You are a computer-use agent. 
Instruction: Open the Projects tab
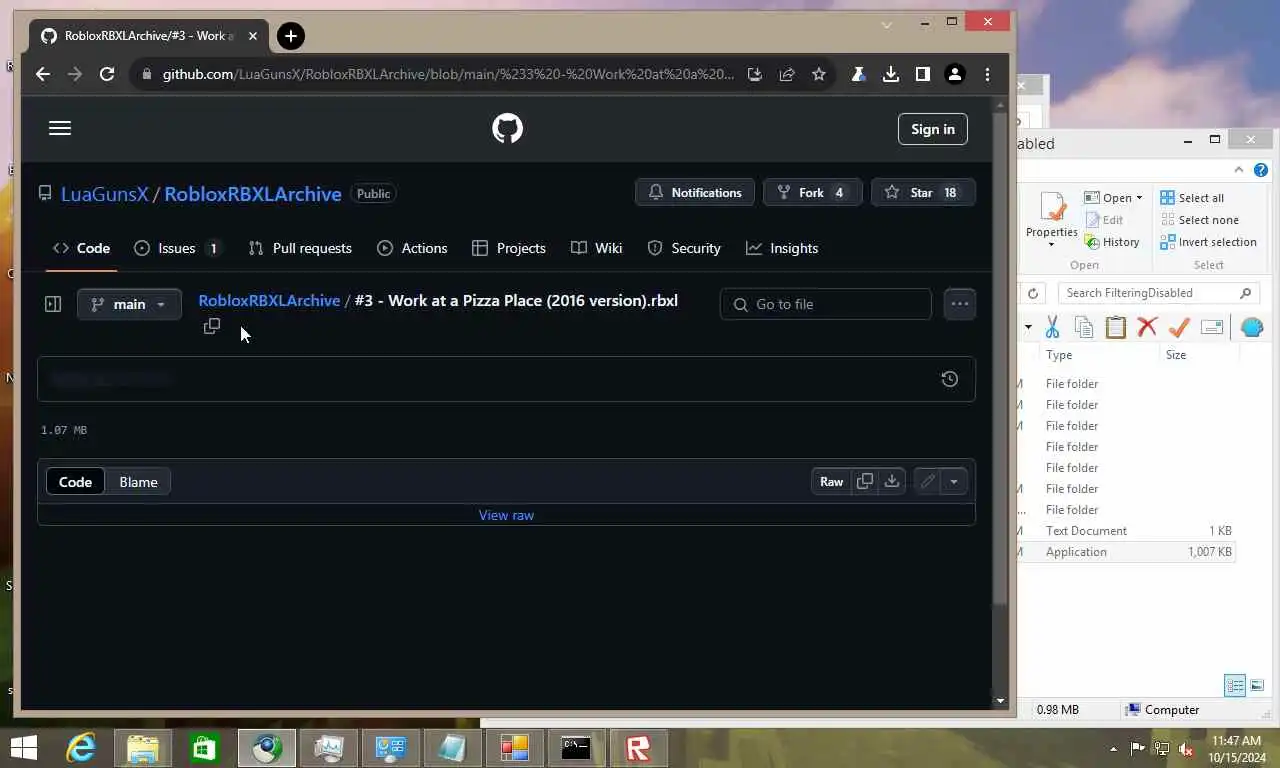(x=509, y=248)
